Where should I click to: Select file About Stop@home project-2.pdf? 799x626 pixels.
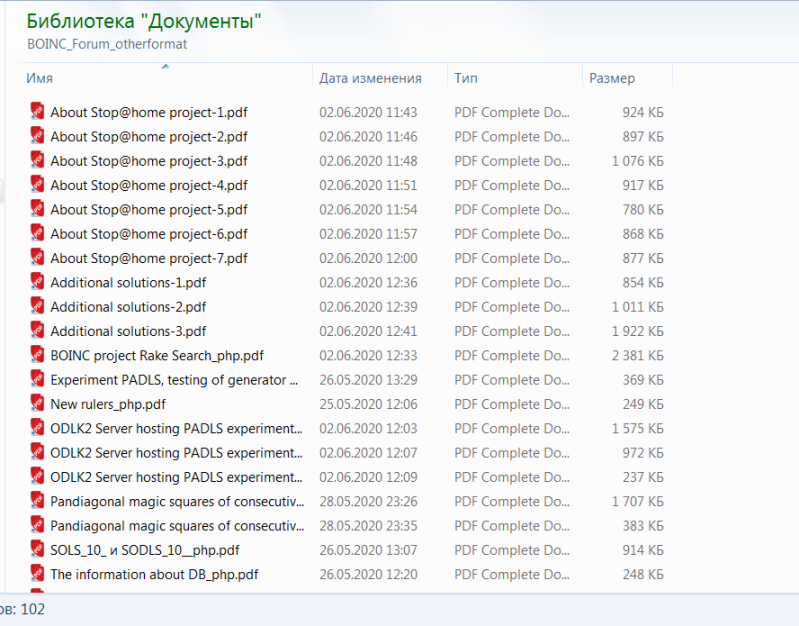click(149, 137)
